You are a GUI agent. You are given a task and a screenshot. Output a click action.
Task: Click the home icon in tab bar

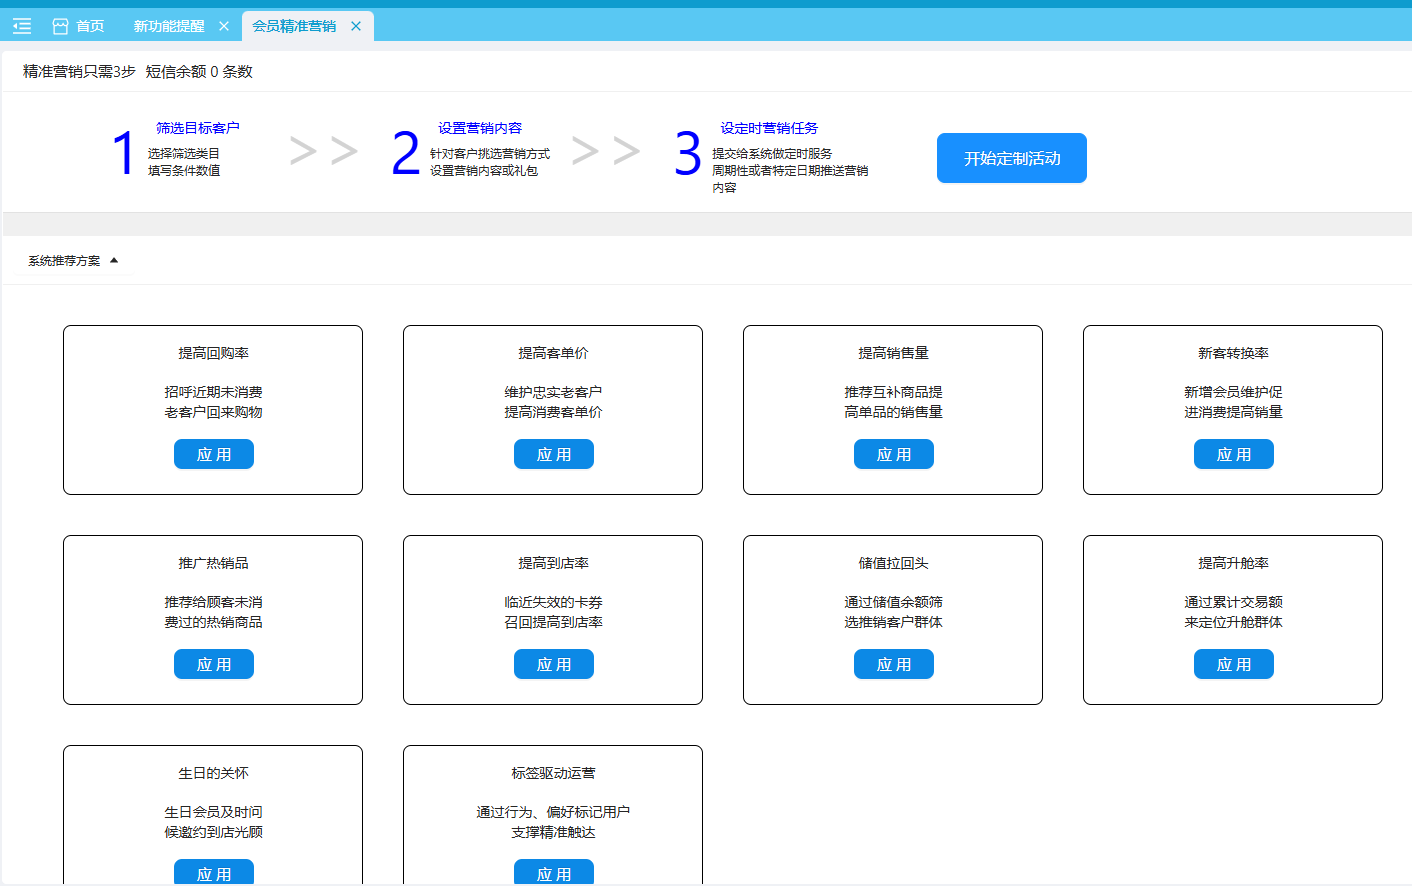tap(60, 26)
